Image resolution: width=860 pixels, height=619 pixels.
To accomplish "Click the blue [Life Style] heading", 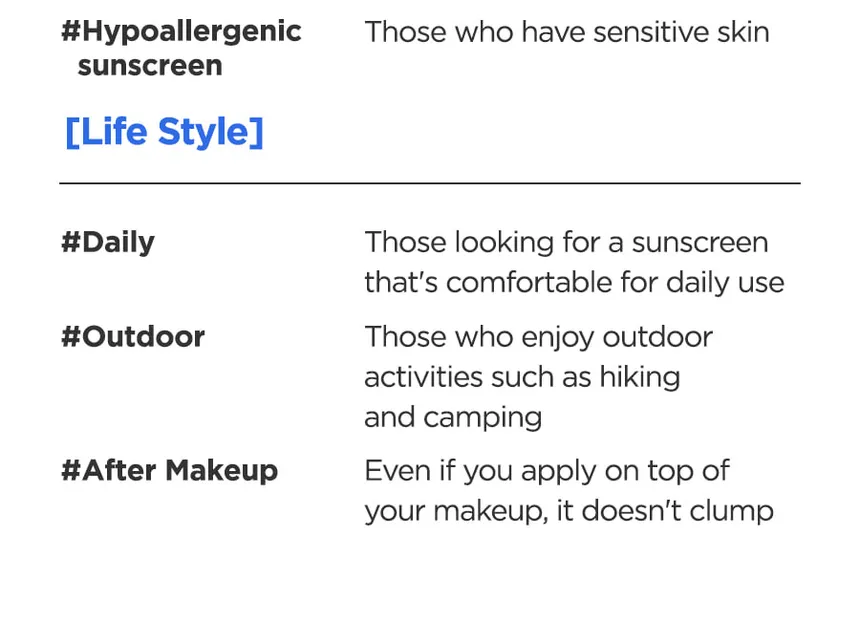I will tap(164, 132).
